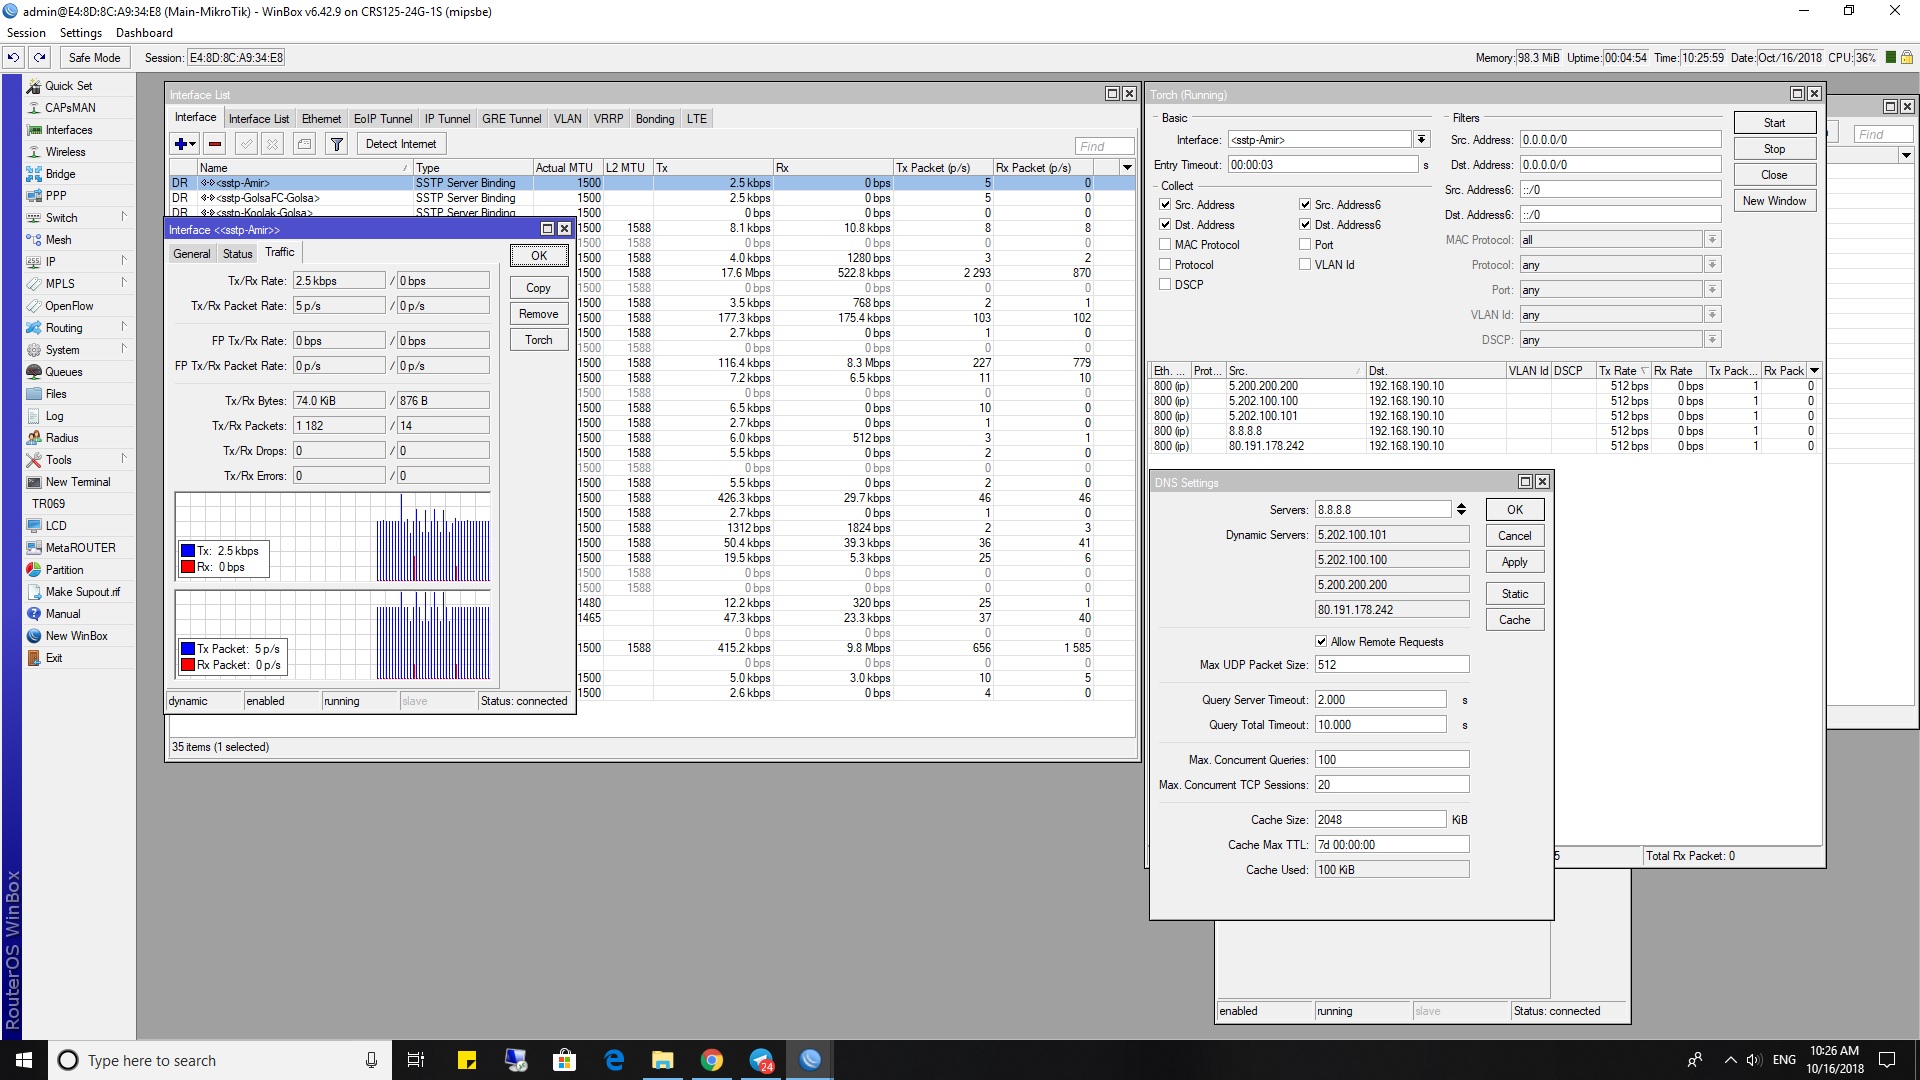Viewport: 1920px width, 1080px height.
Task: Click the undo arrow icon in toolbar
Action: 14,58
